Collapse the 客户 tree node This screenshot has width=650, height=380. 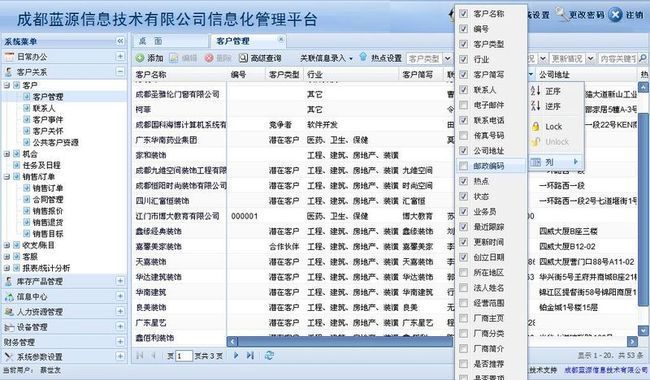(7, 85)
